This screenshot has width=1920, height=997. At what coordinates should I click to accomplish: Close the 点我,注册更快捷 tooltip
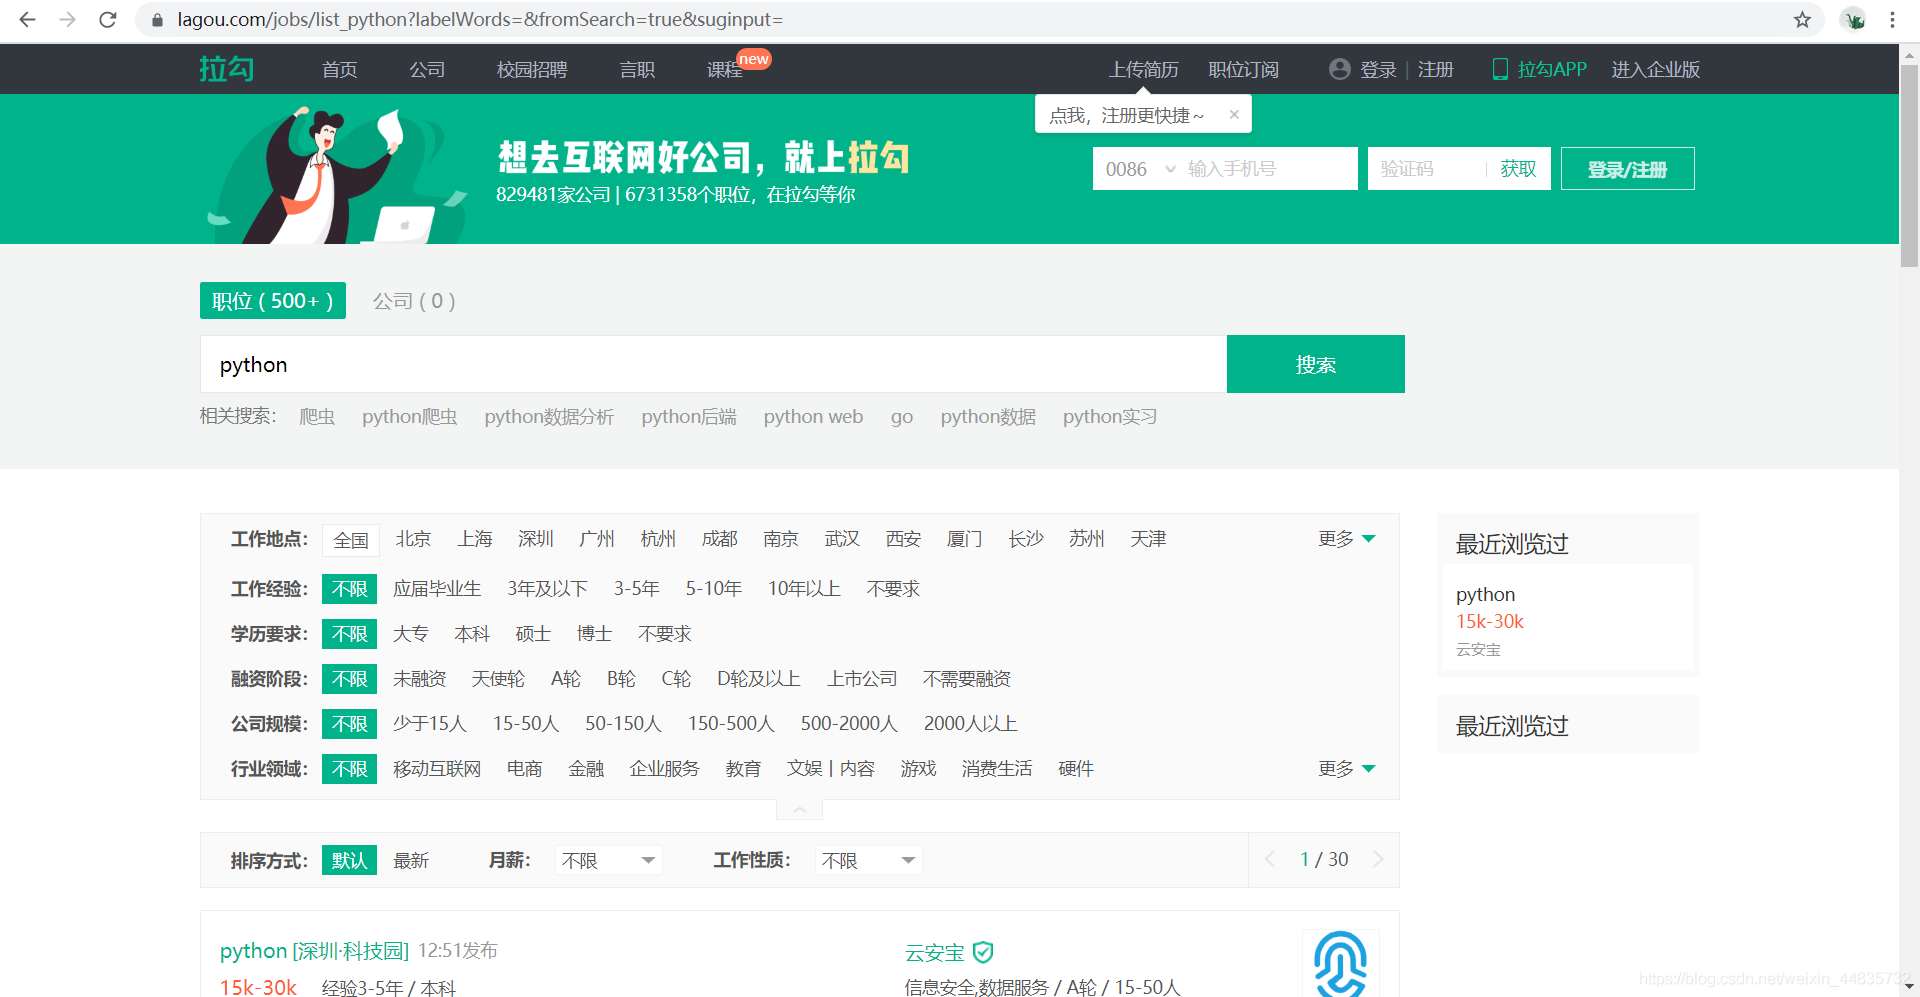tap(1234, 114)
